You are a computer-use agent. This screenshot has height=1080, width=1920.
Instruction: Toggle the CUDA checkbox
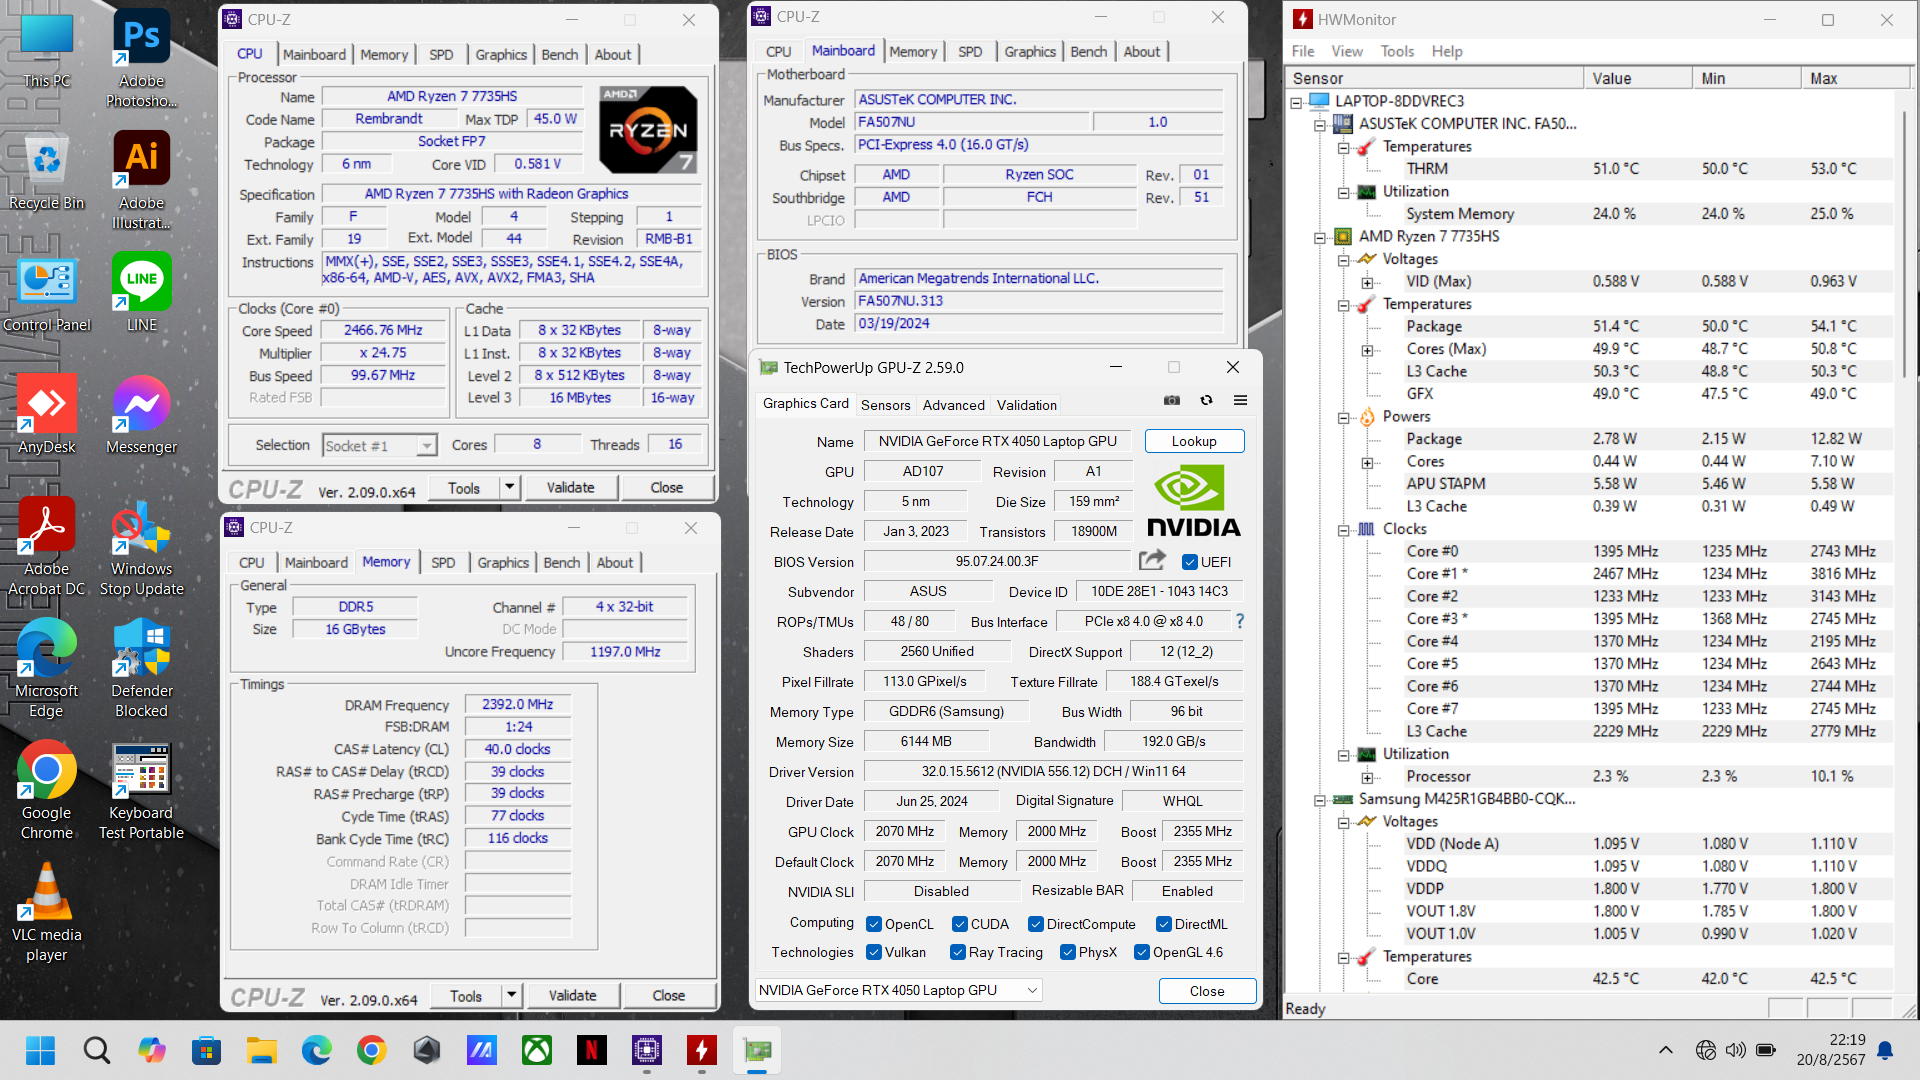(960, 924)
